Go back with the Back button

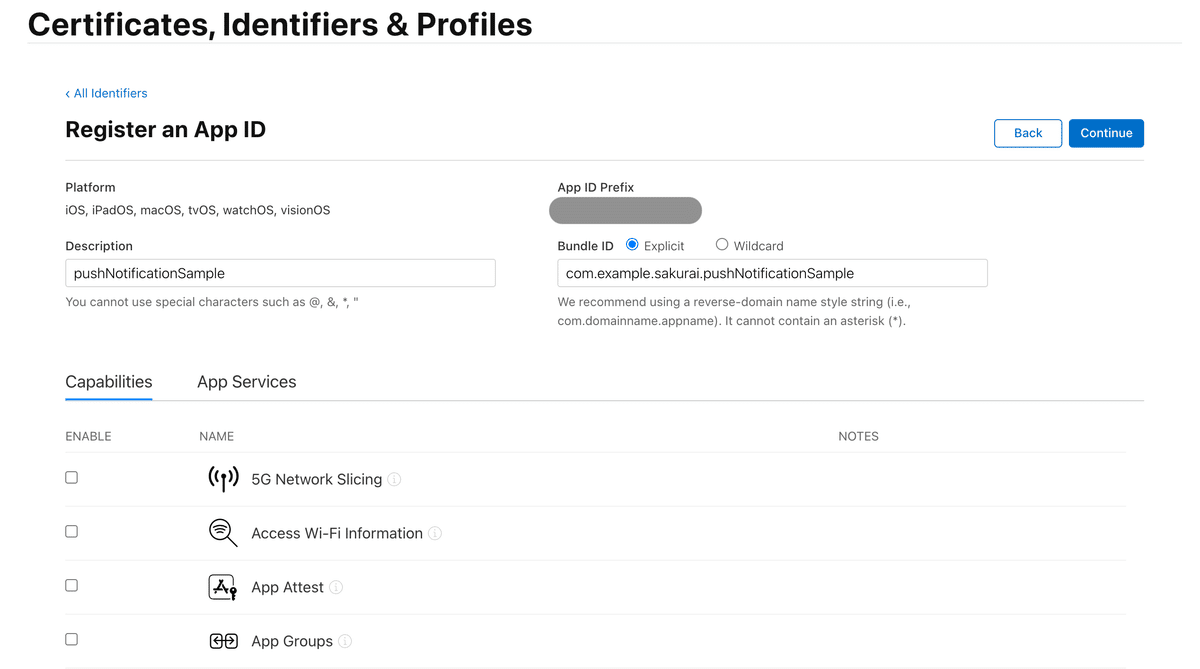(x=1028, y=133)
